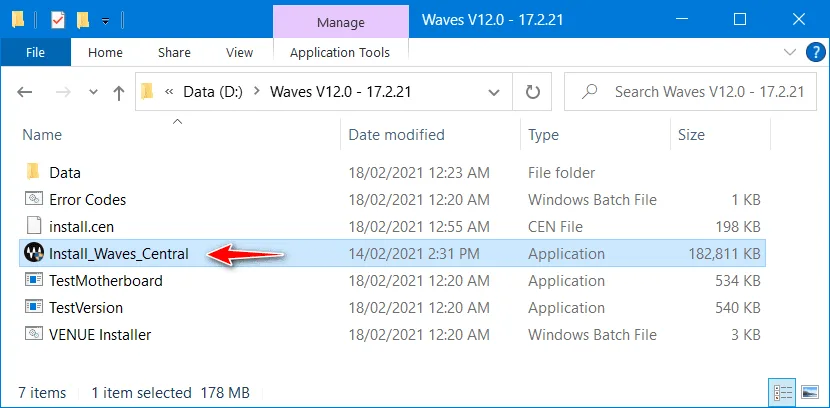Switch to the Share ribbon tab

[174, 52]
